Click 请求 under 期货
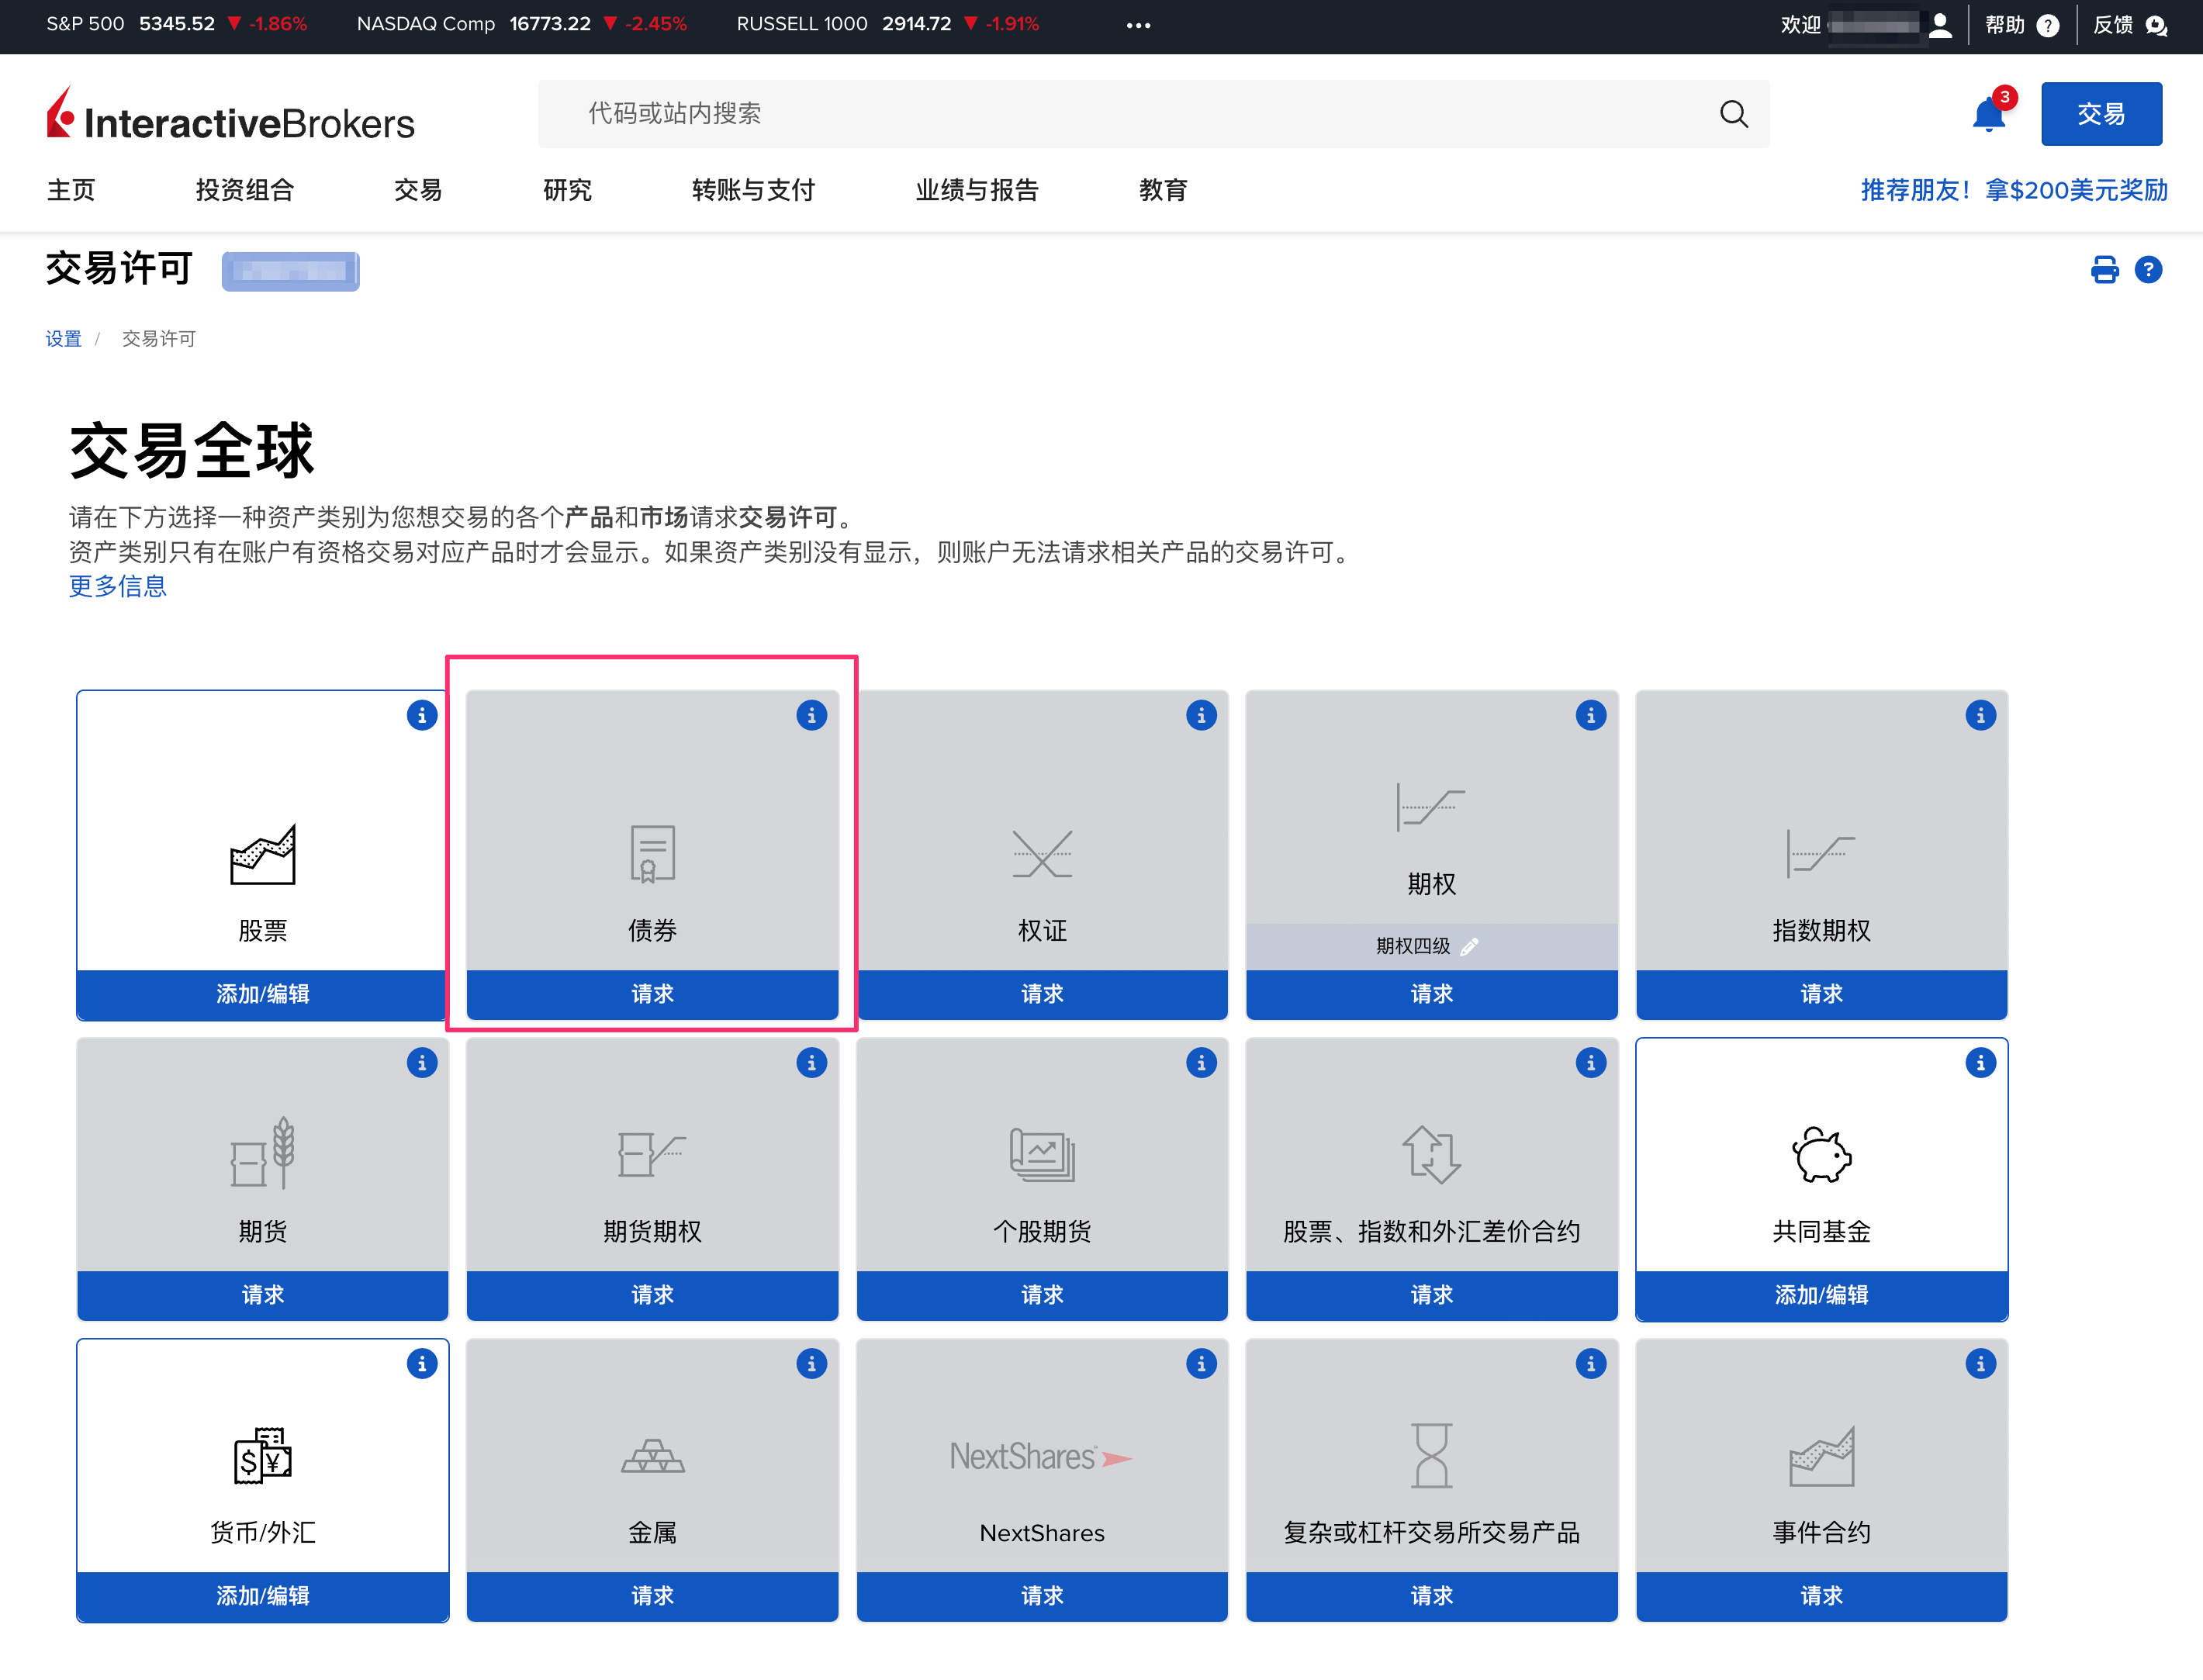Image resolution: width=2203 pixels, height=1680 pixels. pyautogui.click(x=263, y=1295)
